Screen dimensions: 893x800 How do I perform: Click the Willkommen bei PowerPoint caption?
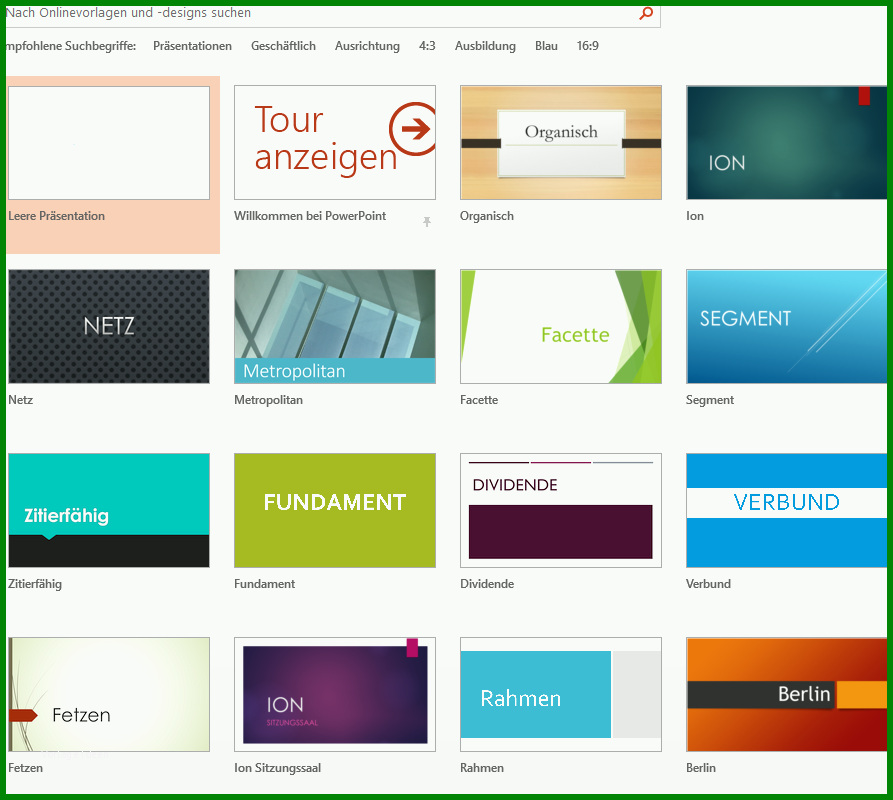coord(310,216)
